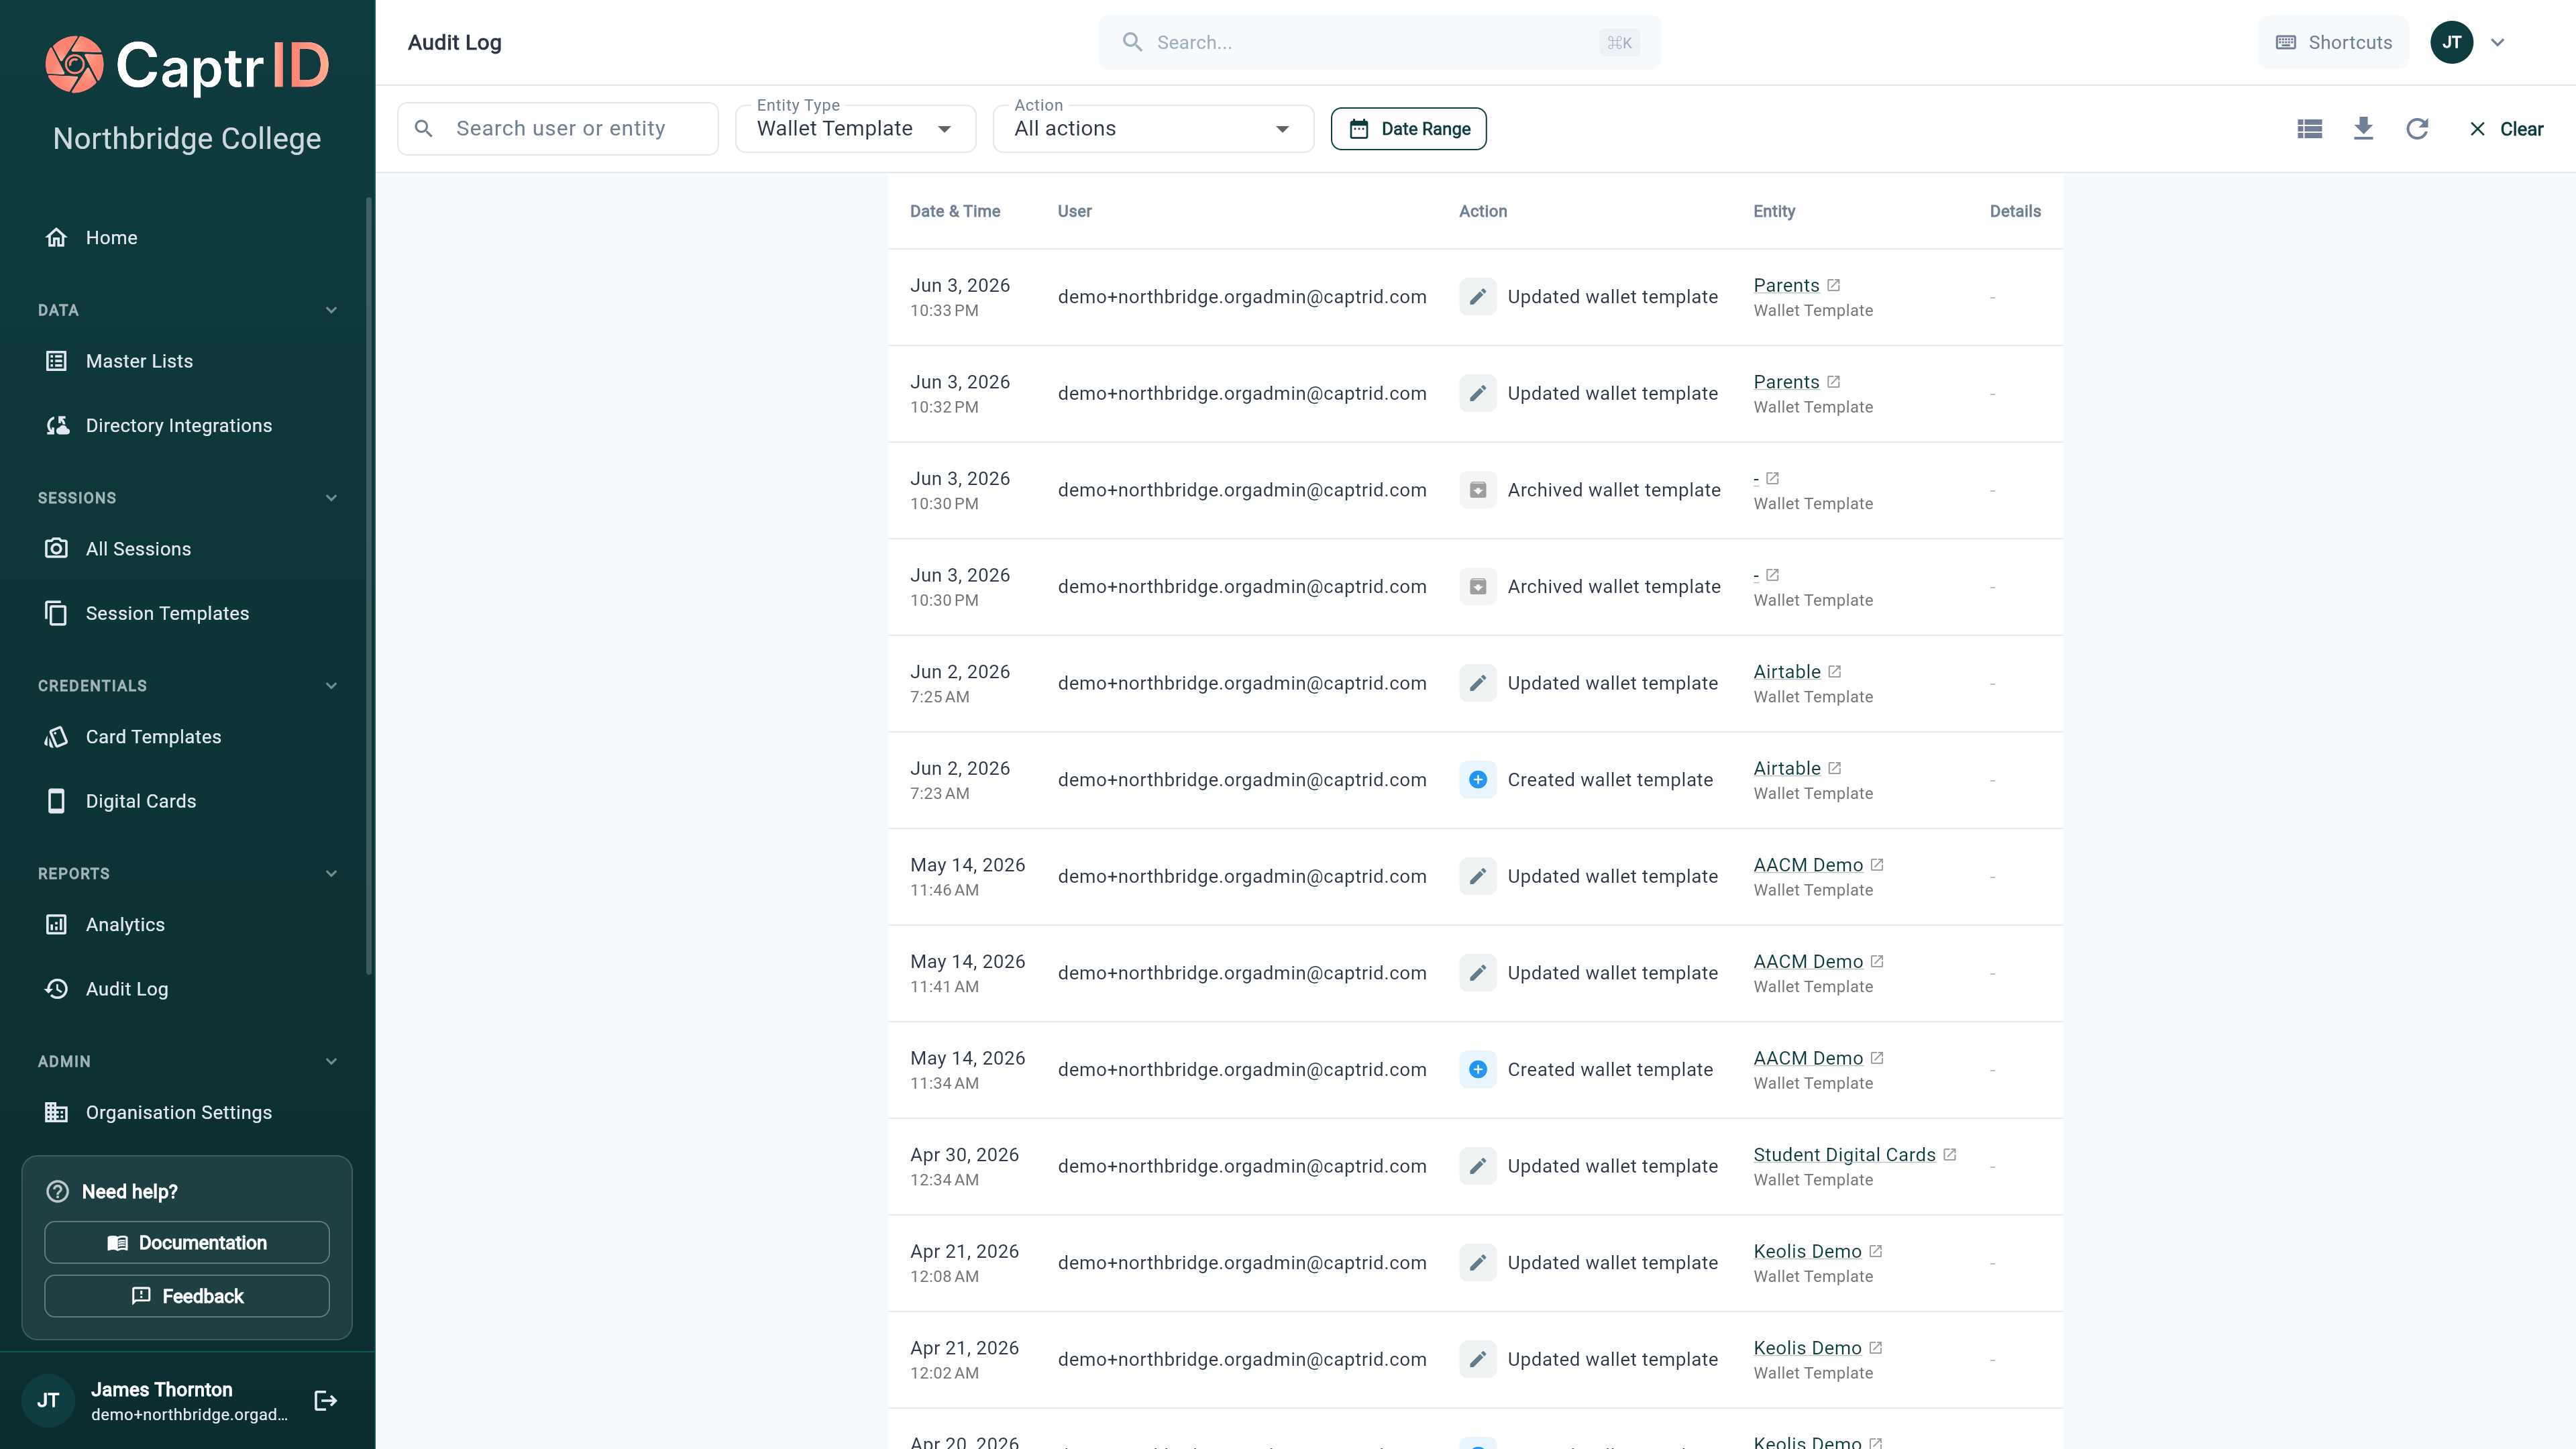2576x1449 pixels.
Task: Collapse the SESSIONS section
Action: [x=331, y=498]
